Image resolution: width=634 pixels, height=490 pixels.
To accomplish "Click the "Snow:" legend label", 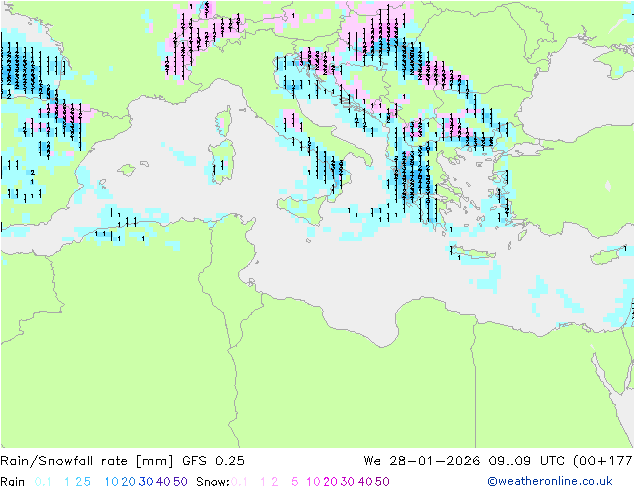I will tap(213, 482).
